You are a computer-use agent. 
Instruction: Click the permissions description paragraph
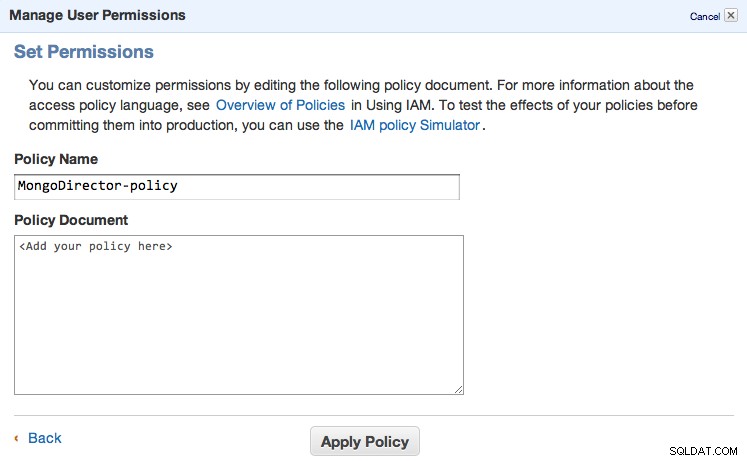(x=363, y=105)
